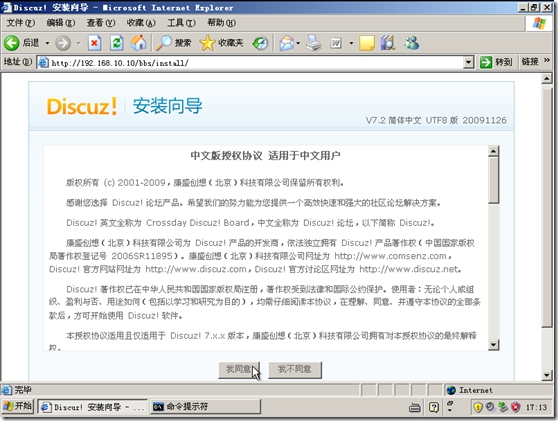Screen dimensions: 558x421
Task: Open the 查看(V) menu
Action: click(101, 23)
